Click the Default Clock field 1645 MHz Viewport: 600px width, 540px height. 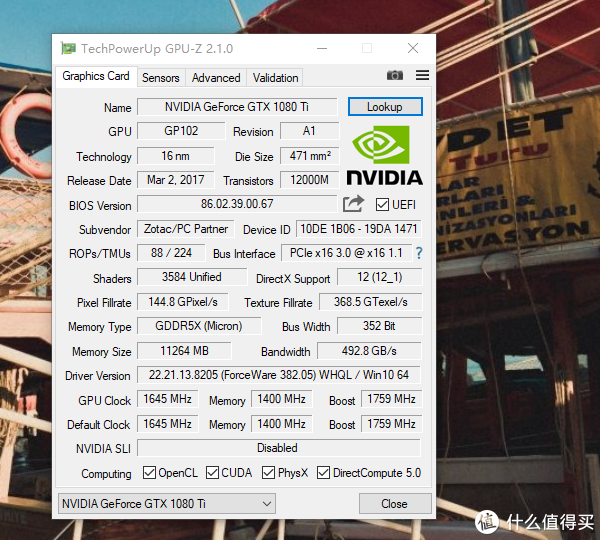[x=168, y=424]
